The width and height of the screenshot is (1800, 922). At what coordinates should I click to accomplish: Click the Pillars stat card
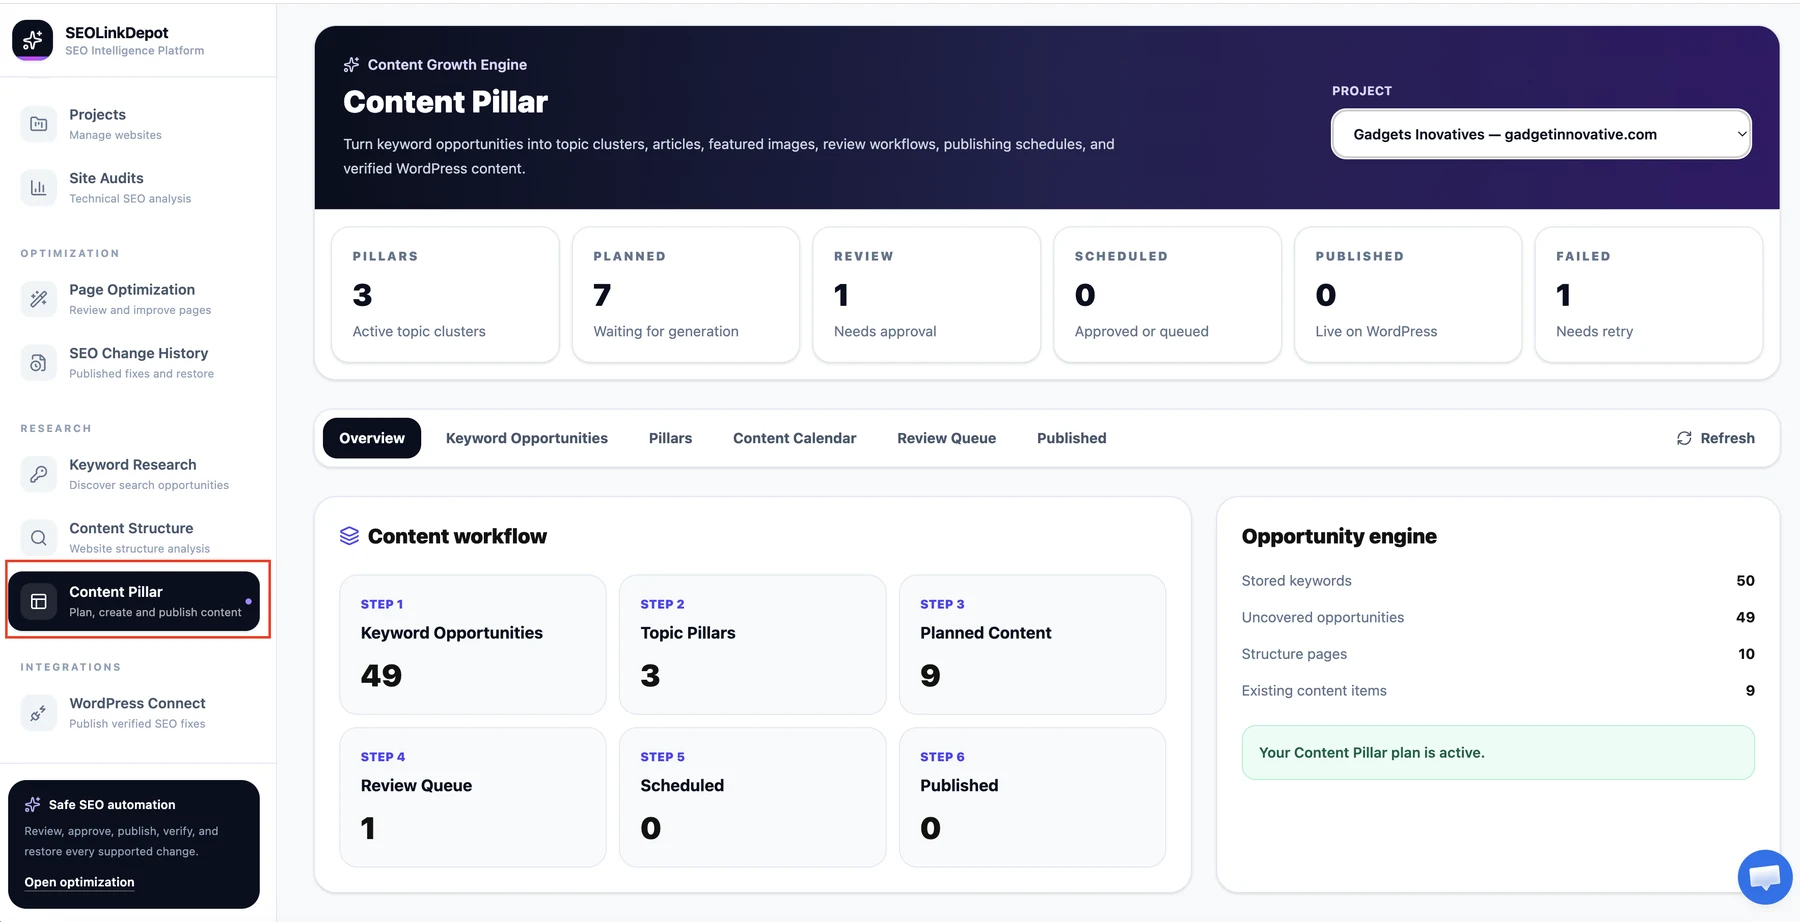click(445, 295)
